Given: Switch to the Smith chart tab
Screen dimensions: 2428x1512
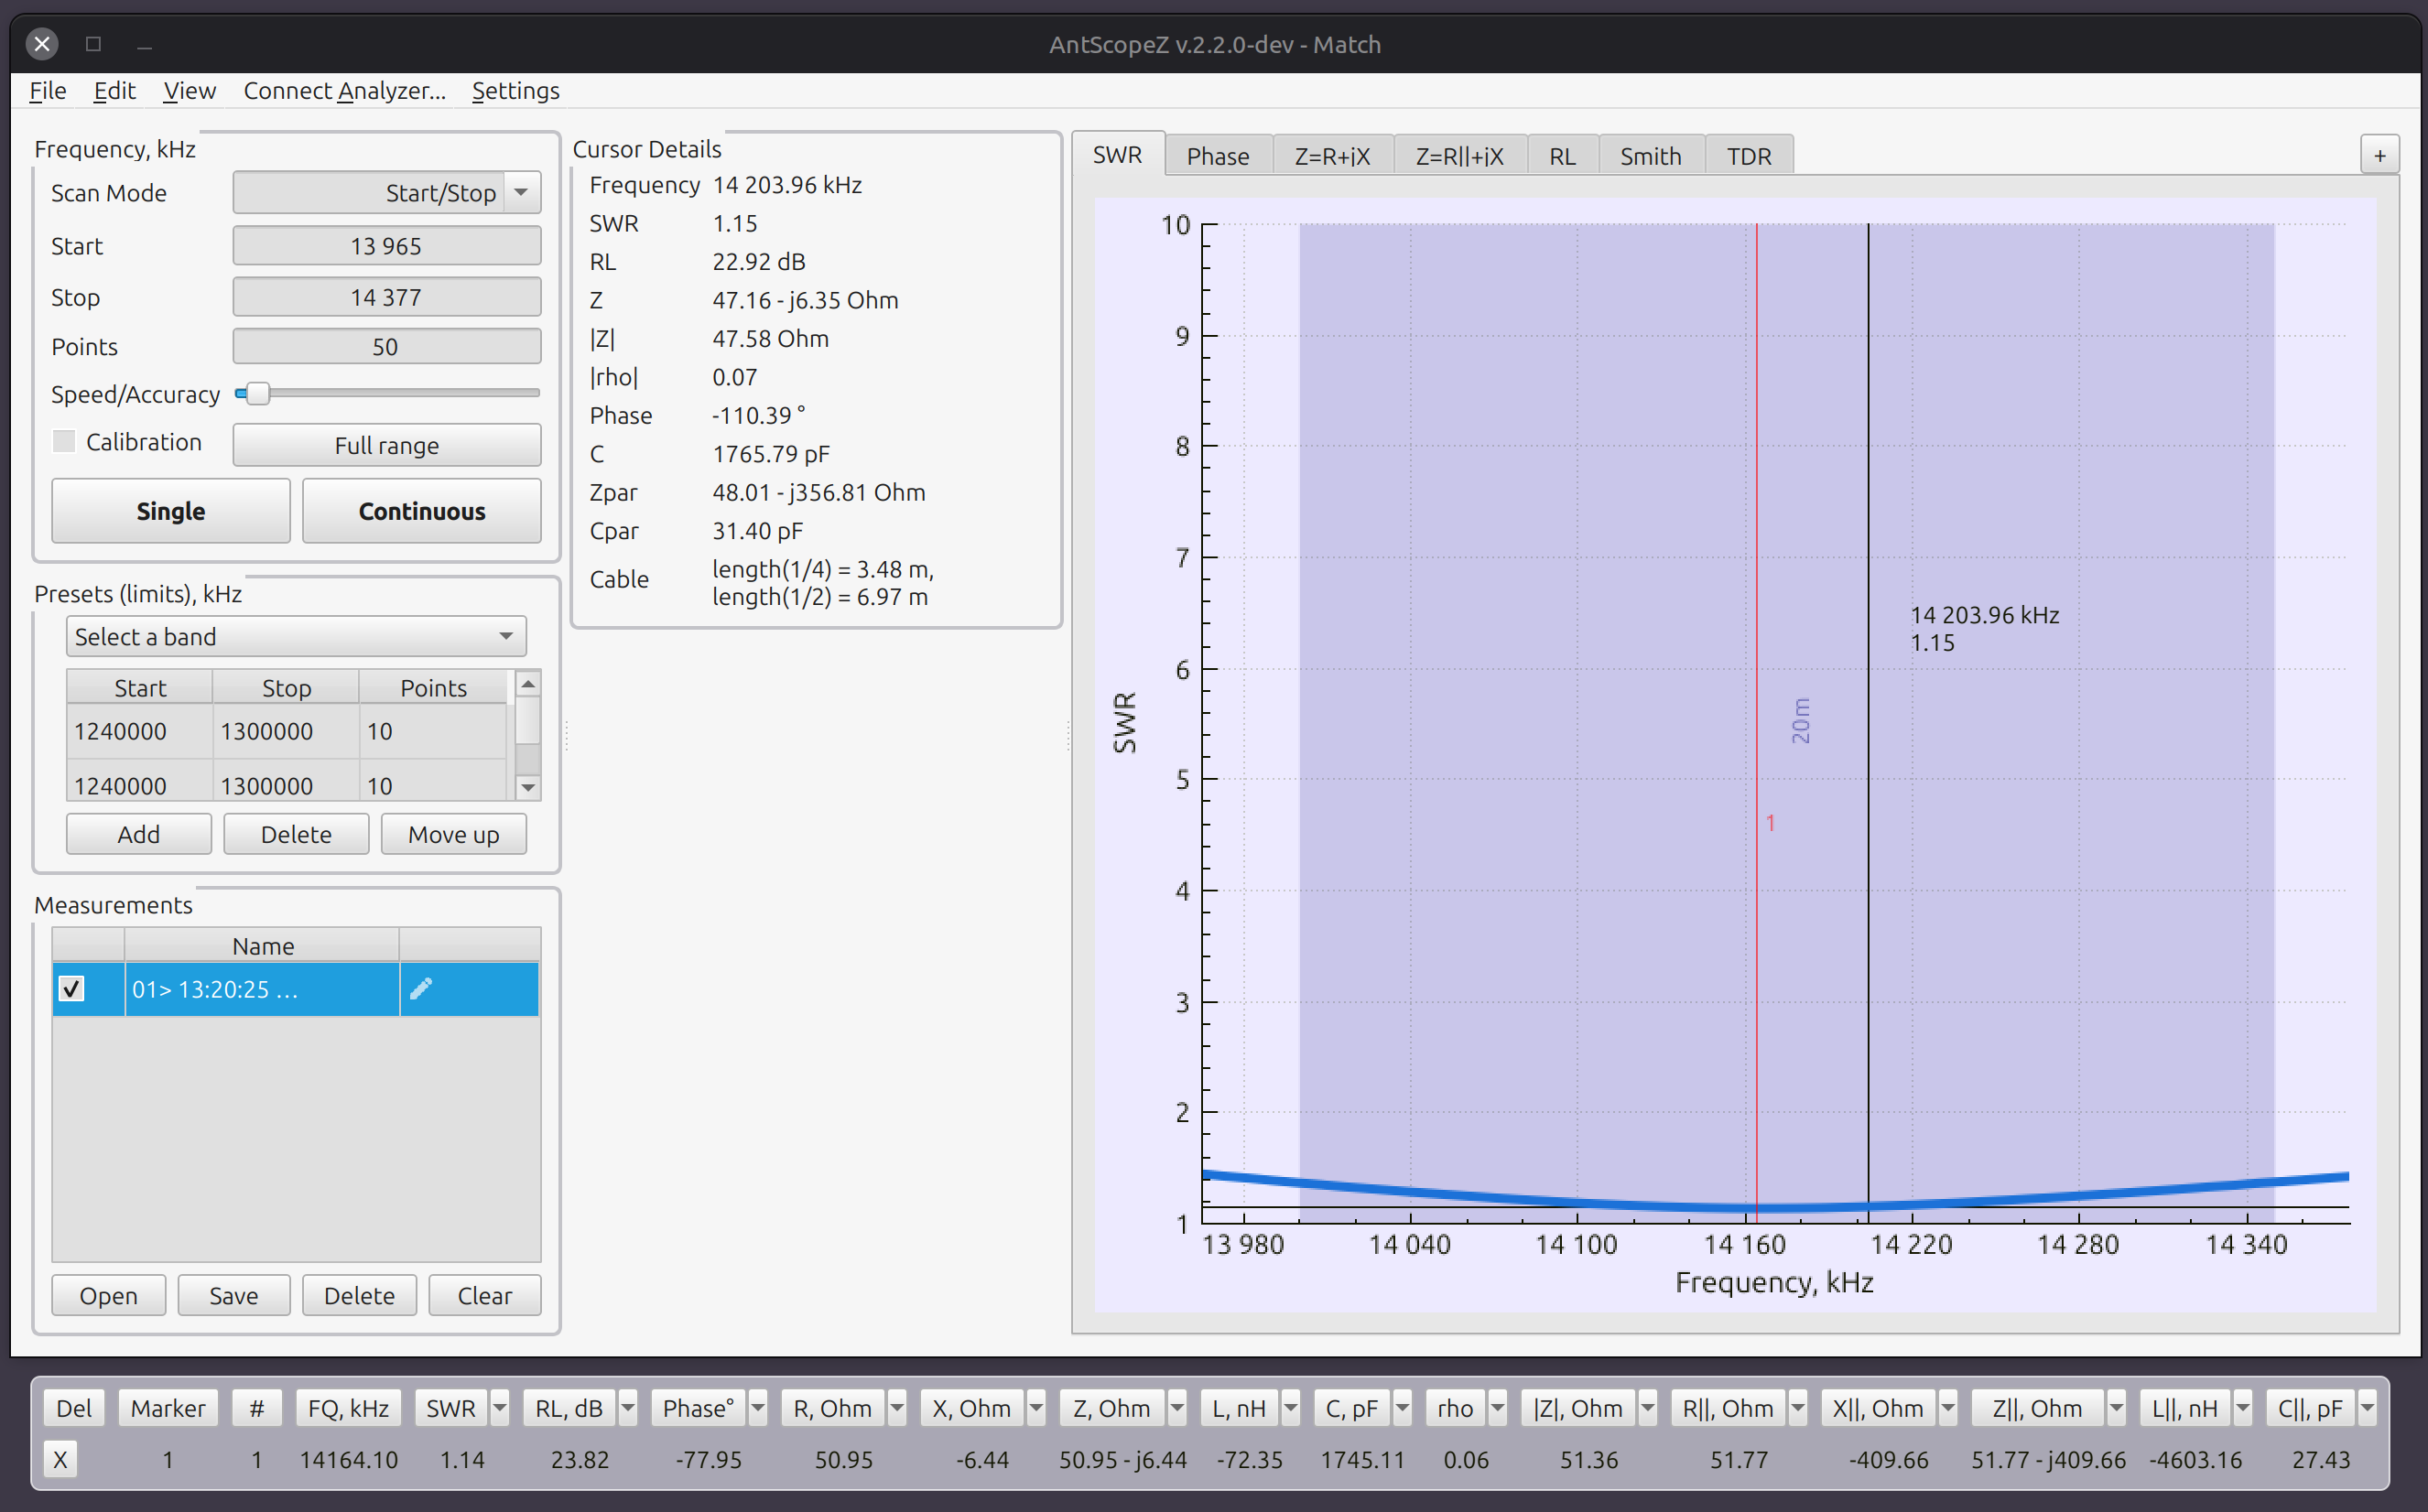Looking at the screenshot, I should point(1651,156).
